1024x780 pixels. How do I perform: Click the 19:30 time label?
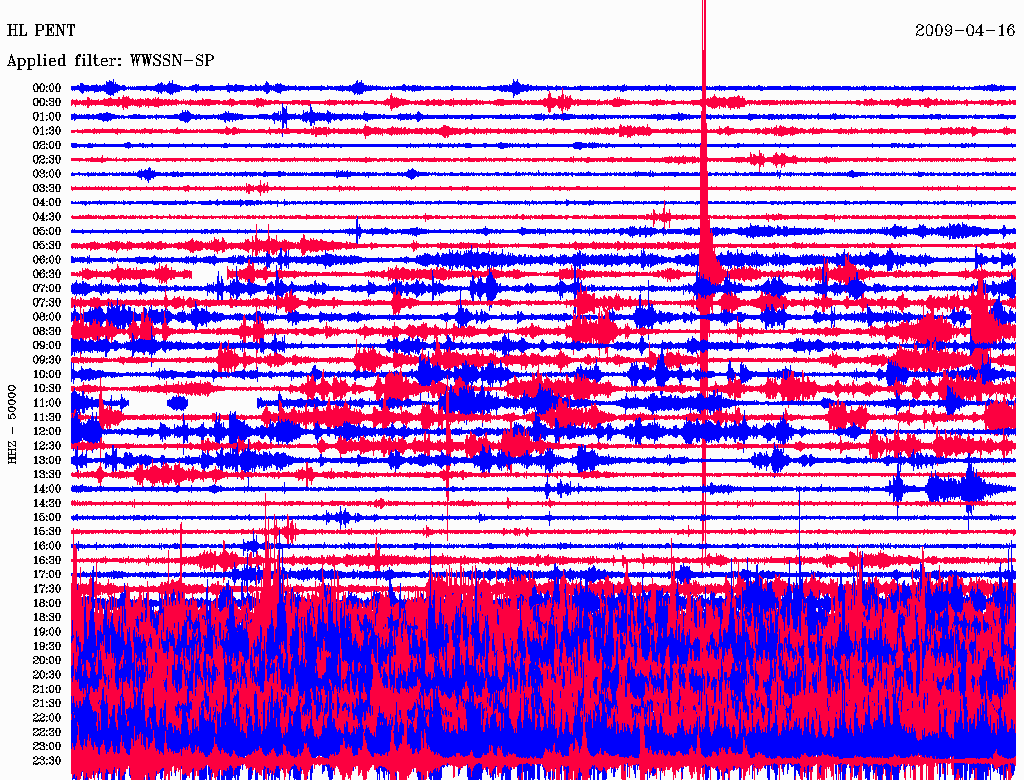tap(47, 646)
